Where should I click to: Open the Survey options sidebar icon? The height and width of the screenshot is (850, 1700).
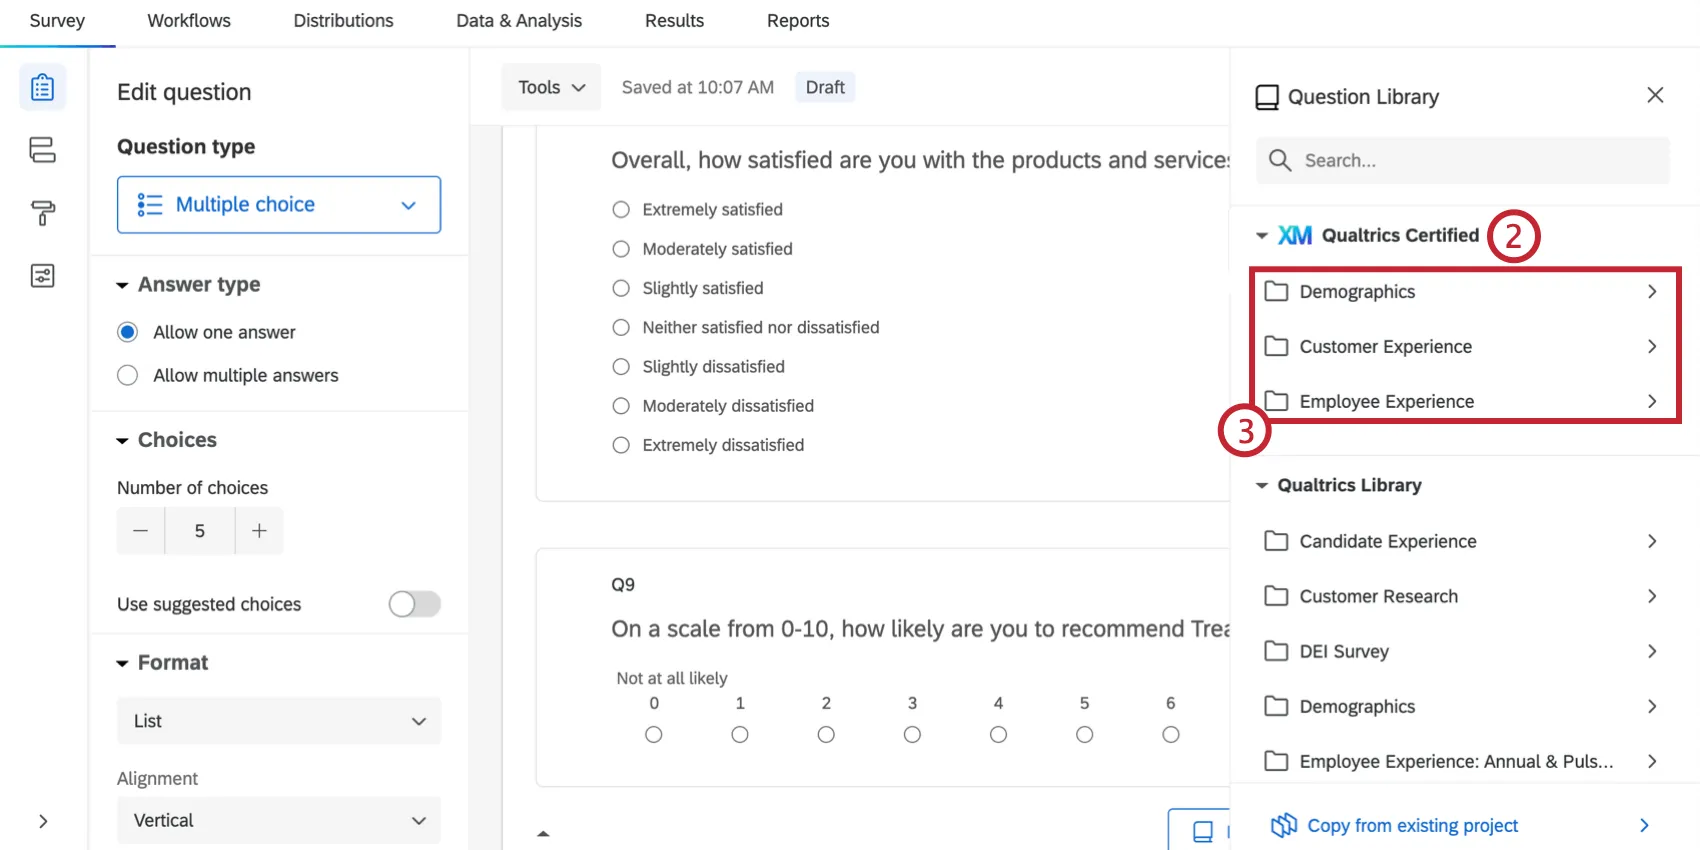click(x=42, y=276)
